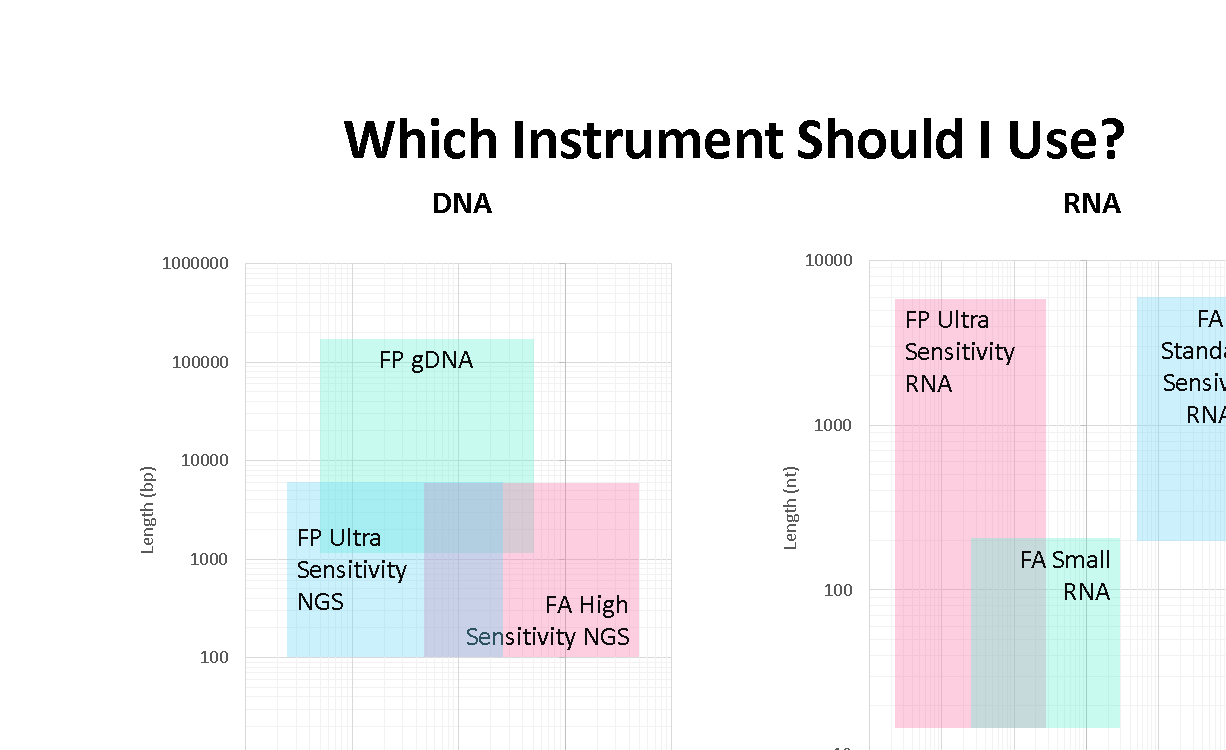Select the "FP Ultra Sensitivity NGS" text
This screenshot has width=1226, height=750.
(351, 569)
